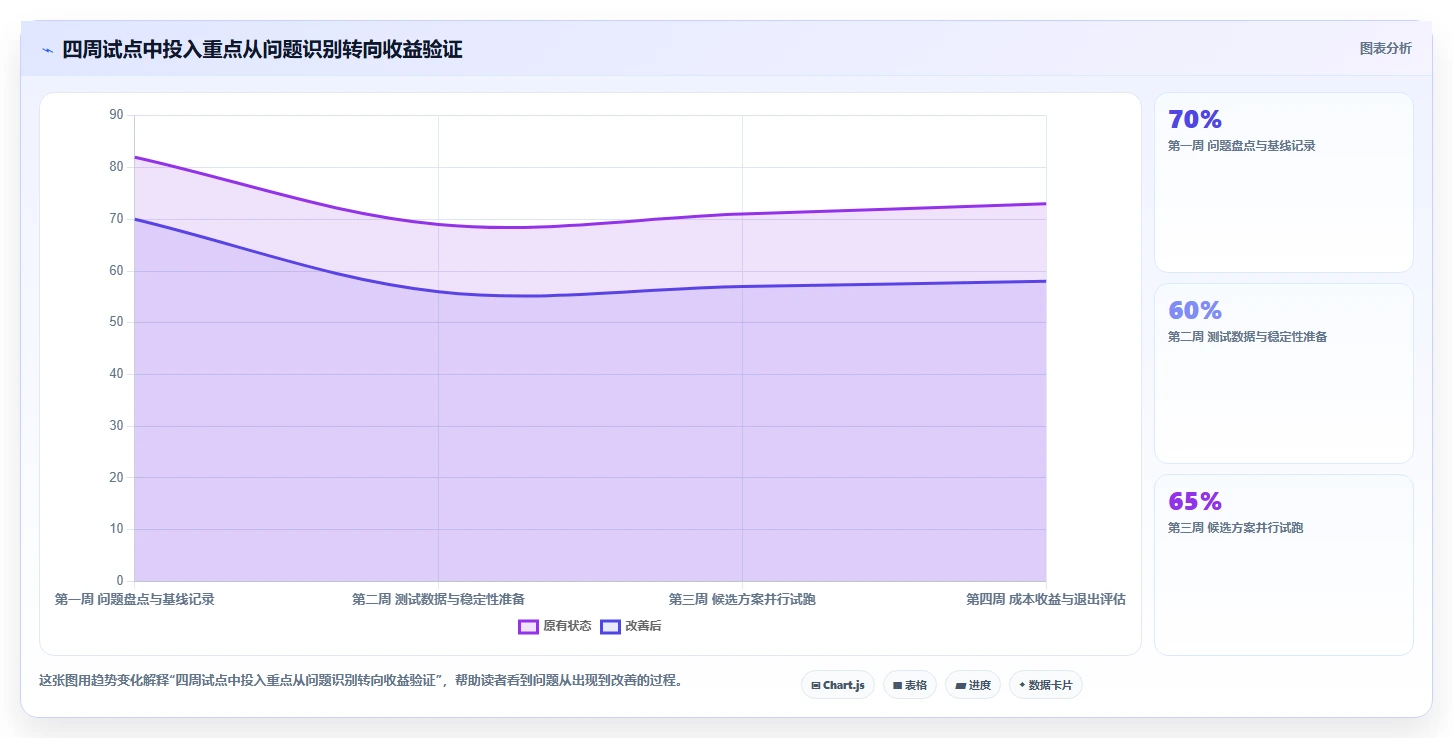The image size is (1453, 738).
Task: Click the chart description text below the chart
Action: tap(360, 680)
